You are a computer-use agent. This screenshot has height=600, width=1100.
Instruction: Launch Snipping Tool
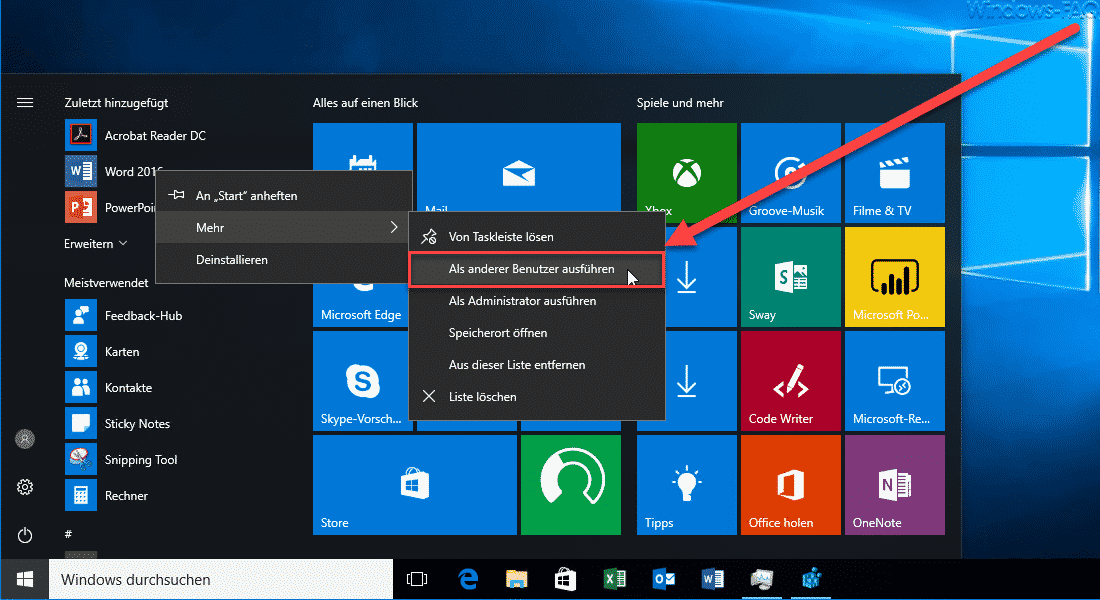pyautogui.click(x=121, y=460)
